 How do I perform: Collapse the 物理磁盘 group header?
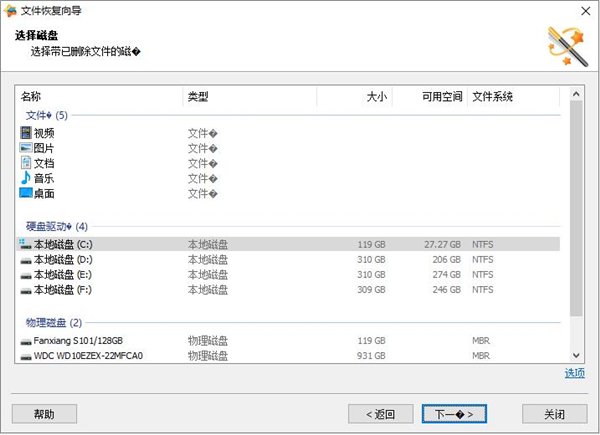53,323
